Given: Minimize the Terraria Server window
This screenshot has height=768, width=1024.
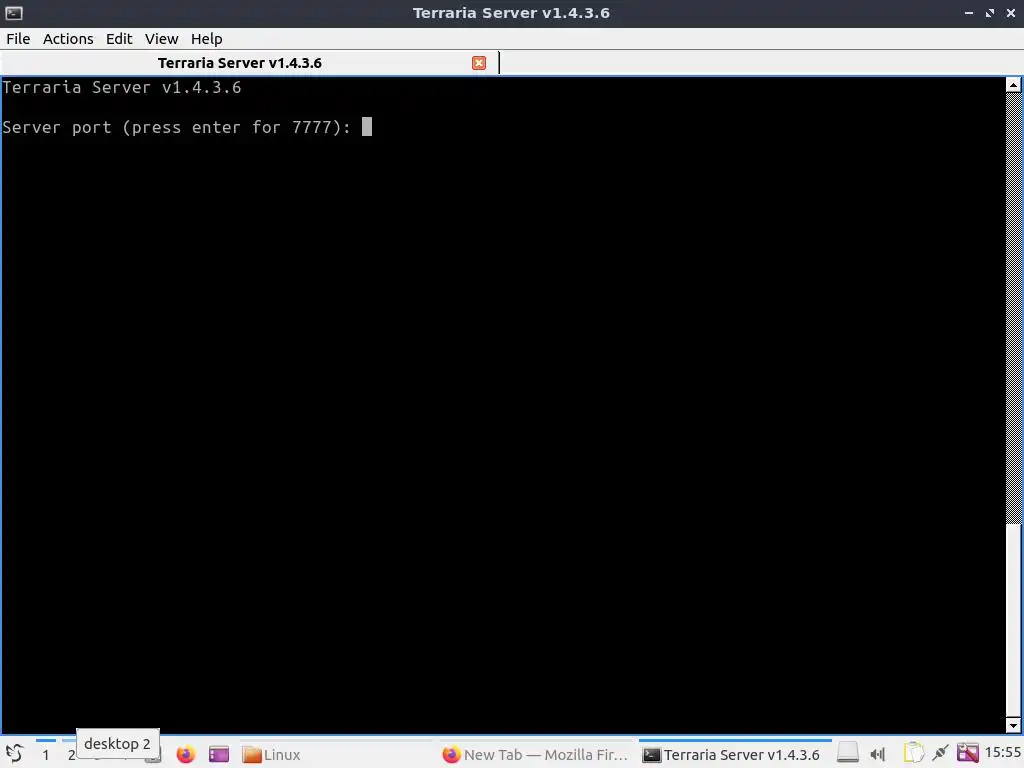Looking at the screenshot, I should coord(969,13).
